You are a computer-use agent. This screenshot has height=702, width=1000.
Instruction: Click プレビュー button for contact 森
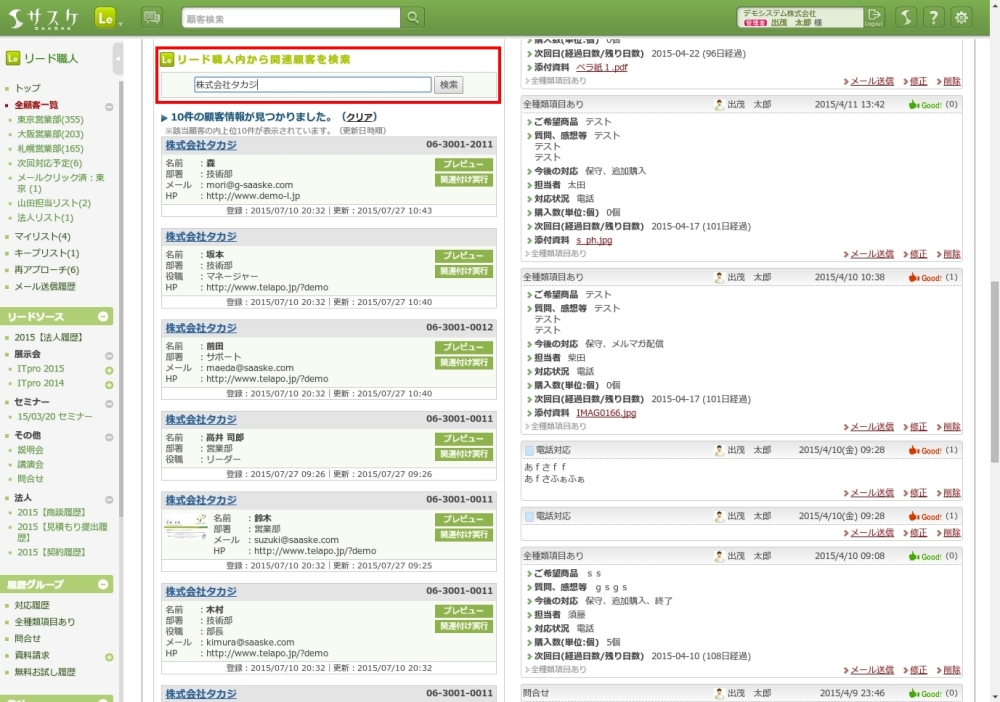pyautogui.click(x=463, y=164)
